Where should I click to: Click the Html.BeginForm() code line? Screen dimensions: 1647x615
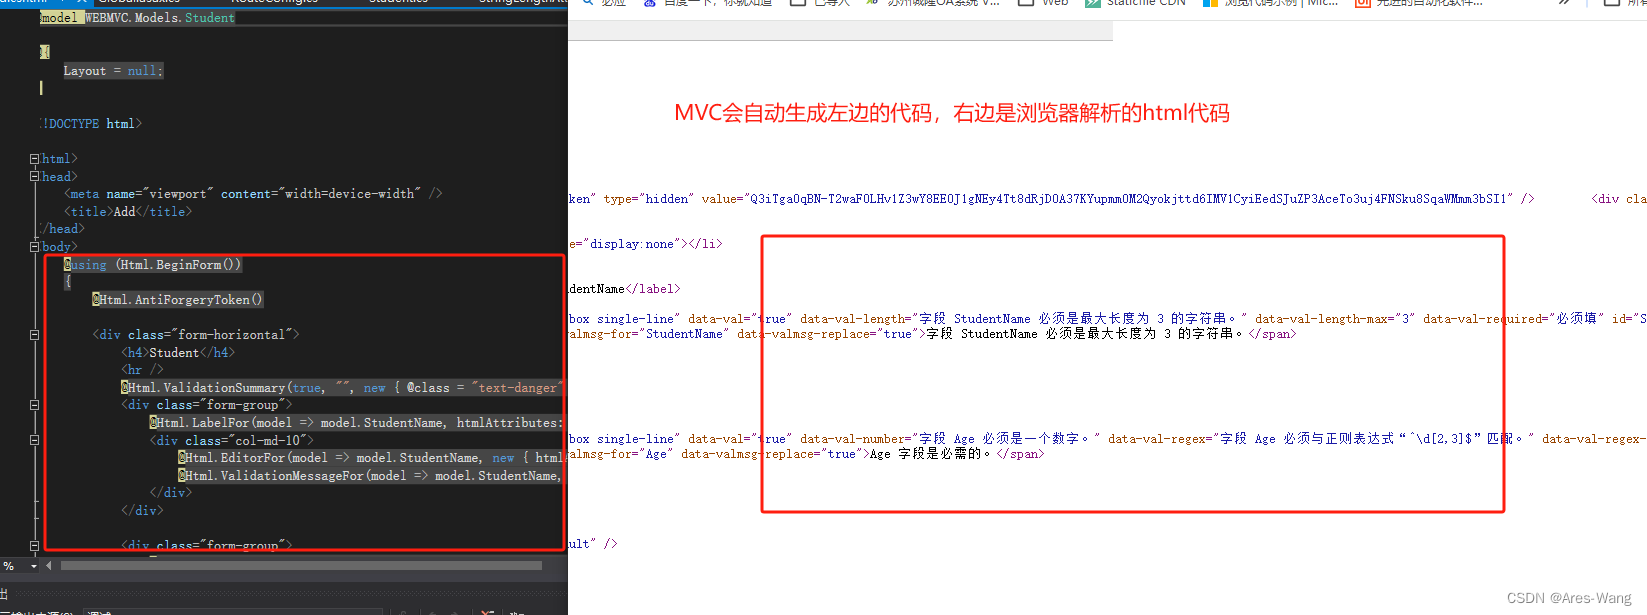coord(153,264)
